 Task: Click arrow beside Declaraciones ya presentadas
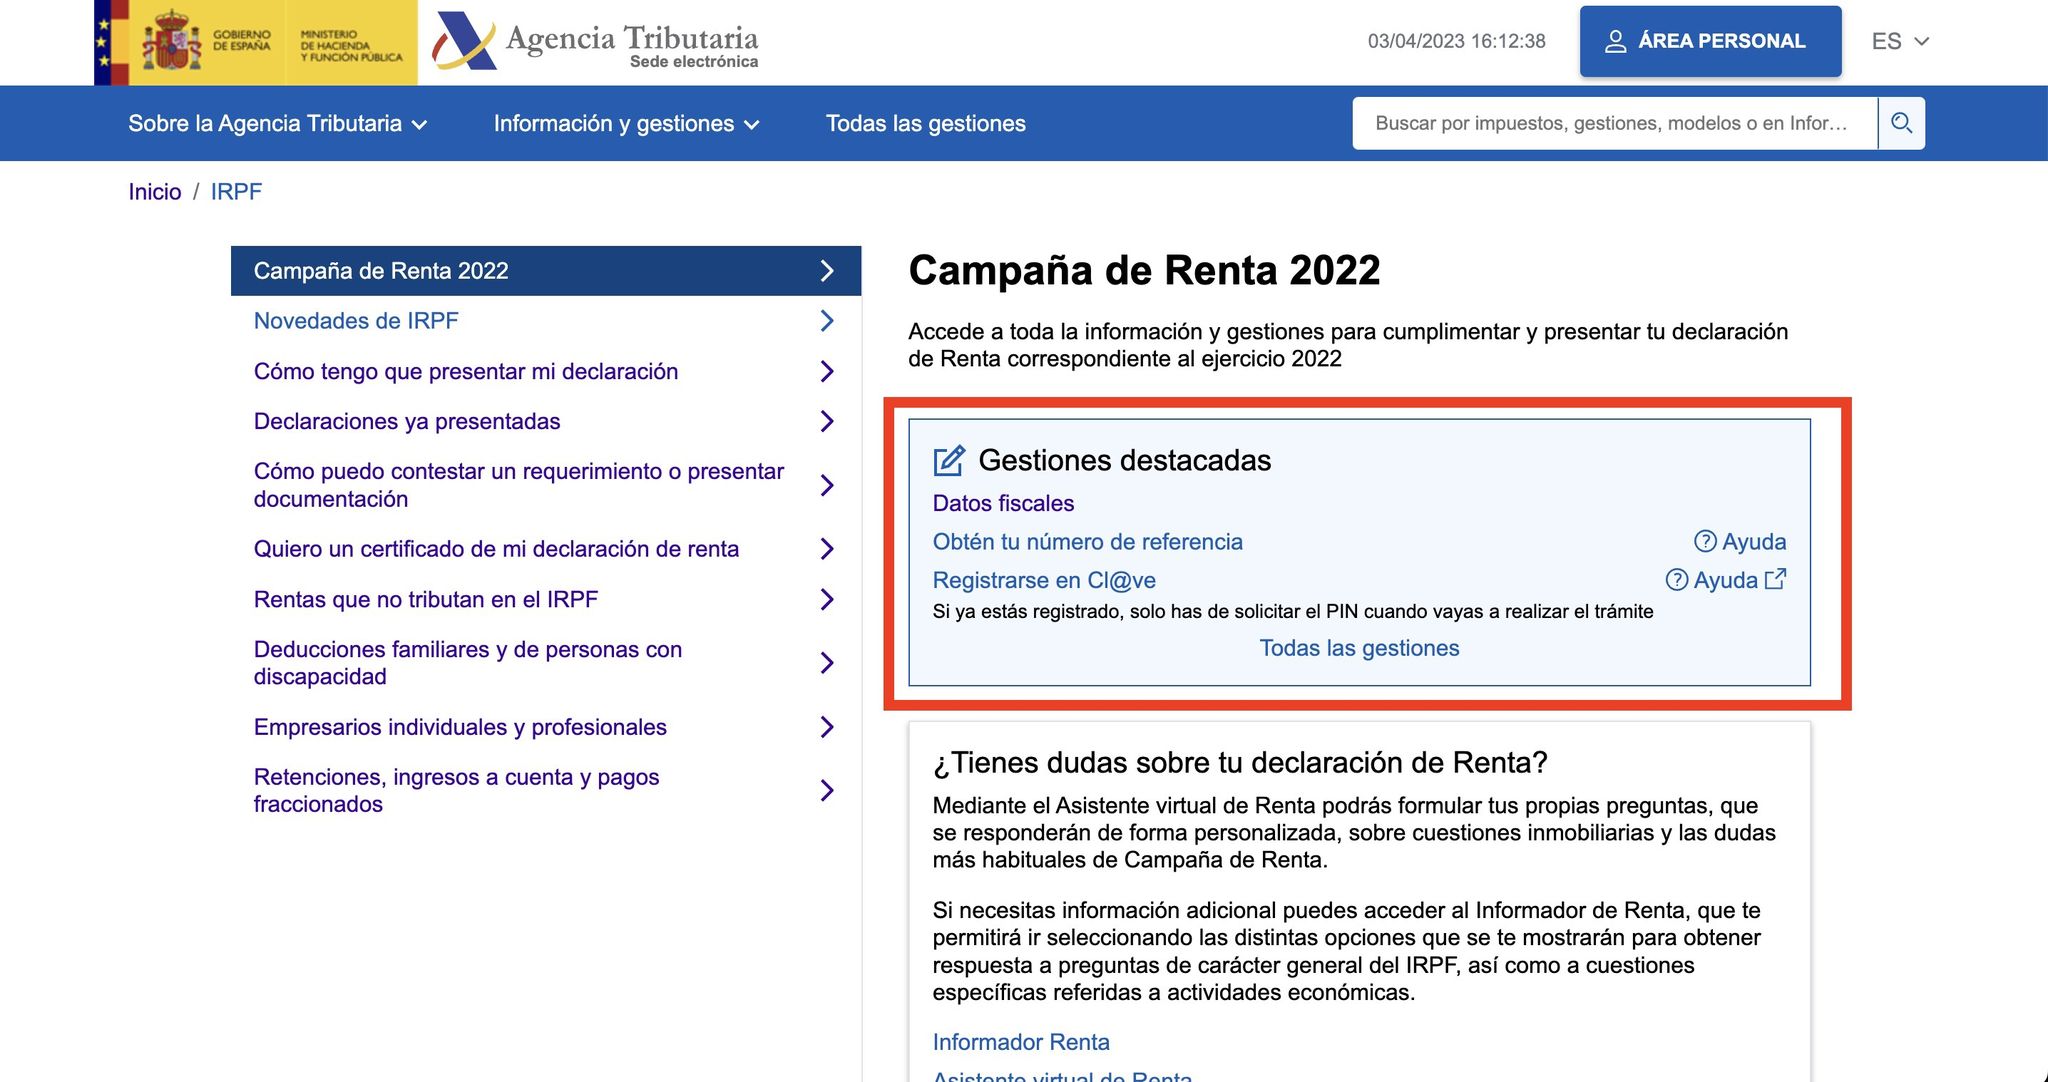[x=826, y=421]
